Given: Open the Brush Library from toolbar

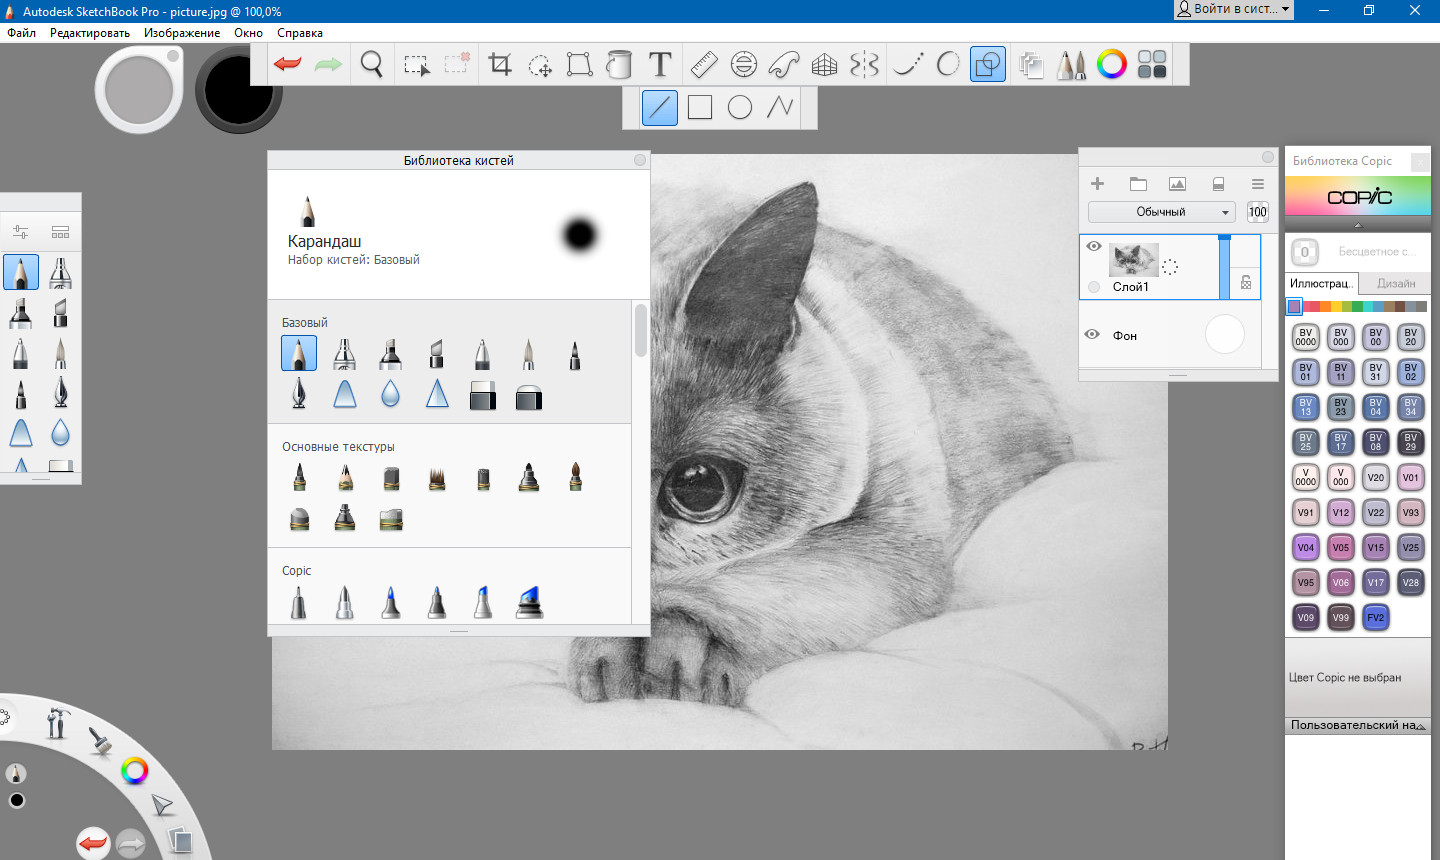Looking at the screenshot, I should pyautogui.click(x=1071, y=65).
